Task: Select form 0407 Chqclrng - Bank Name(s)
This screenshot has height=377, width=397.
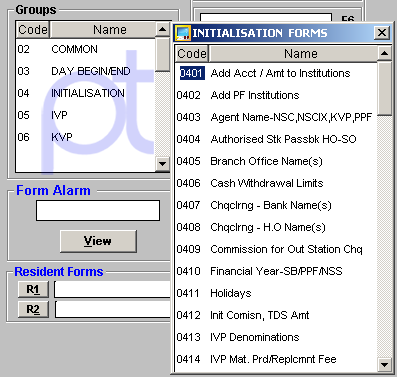Action: [x=276, y=205]
